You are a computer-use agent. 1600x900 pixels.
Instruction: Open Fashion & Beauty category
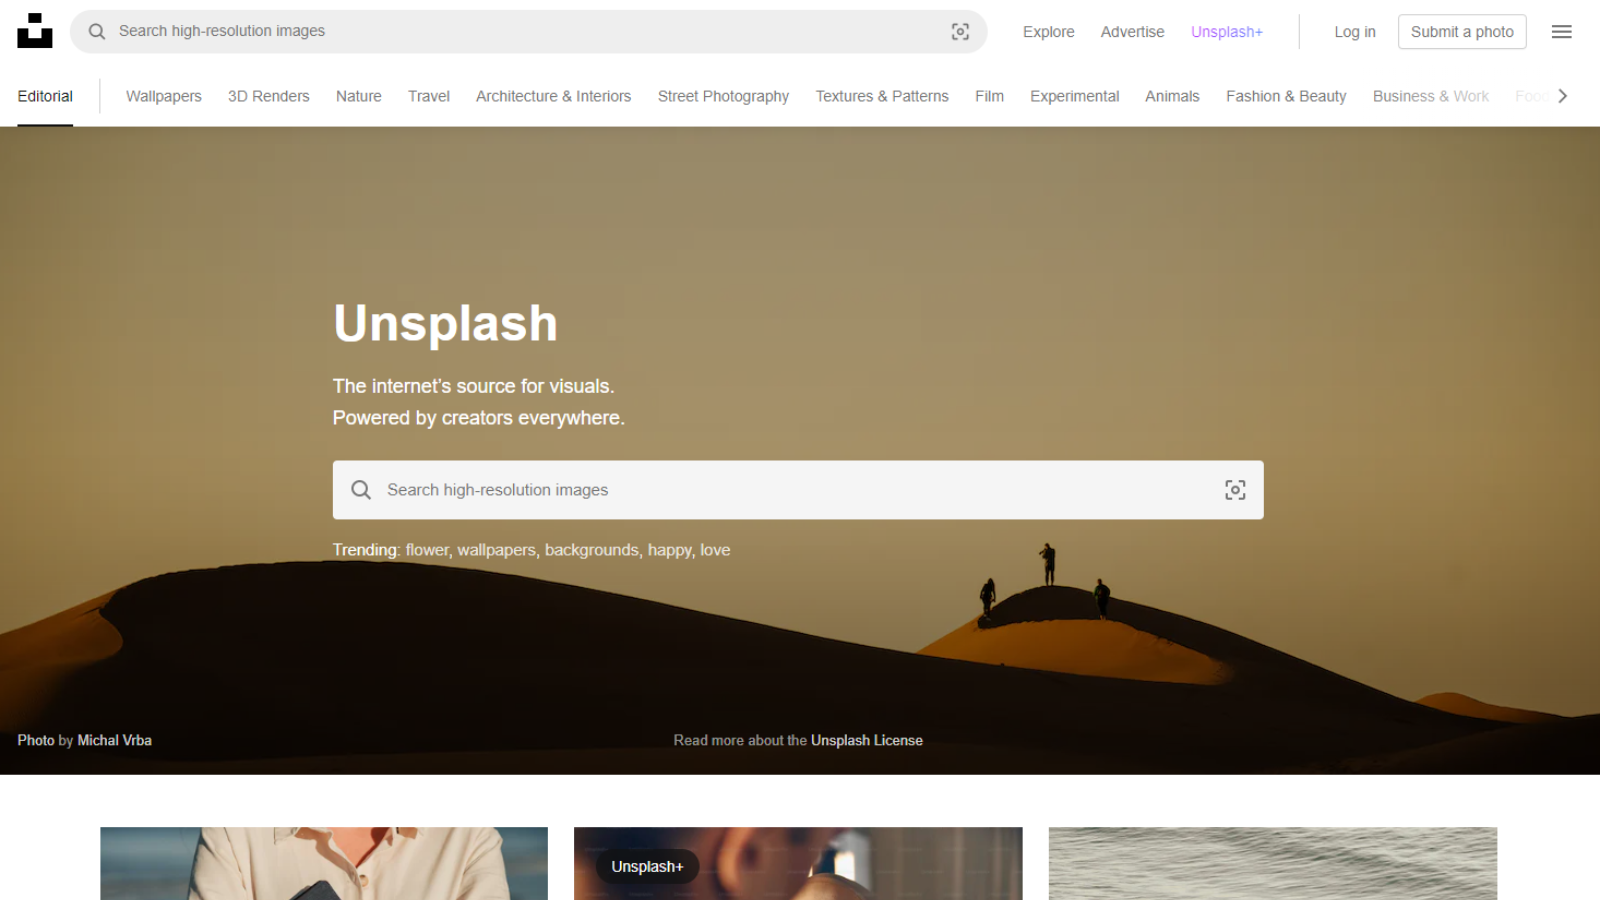[1286, 96]
